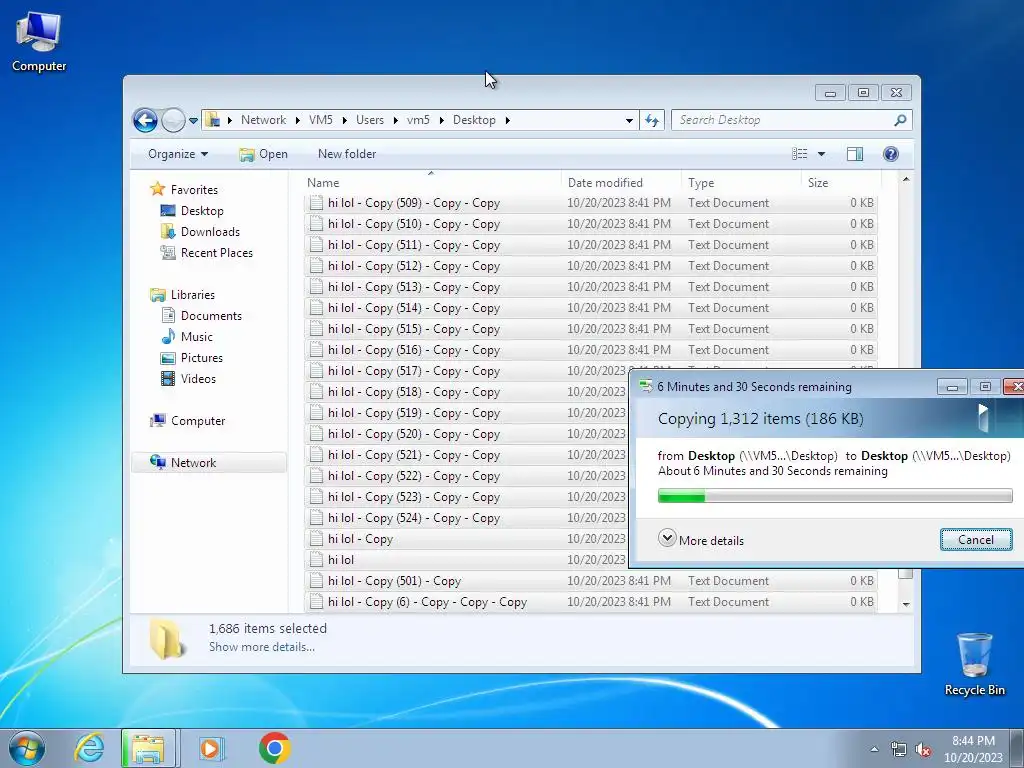This screenshot has height=768, width=1024.
Task: Toggle the preview pane button
Action: click(855, 154)
